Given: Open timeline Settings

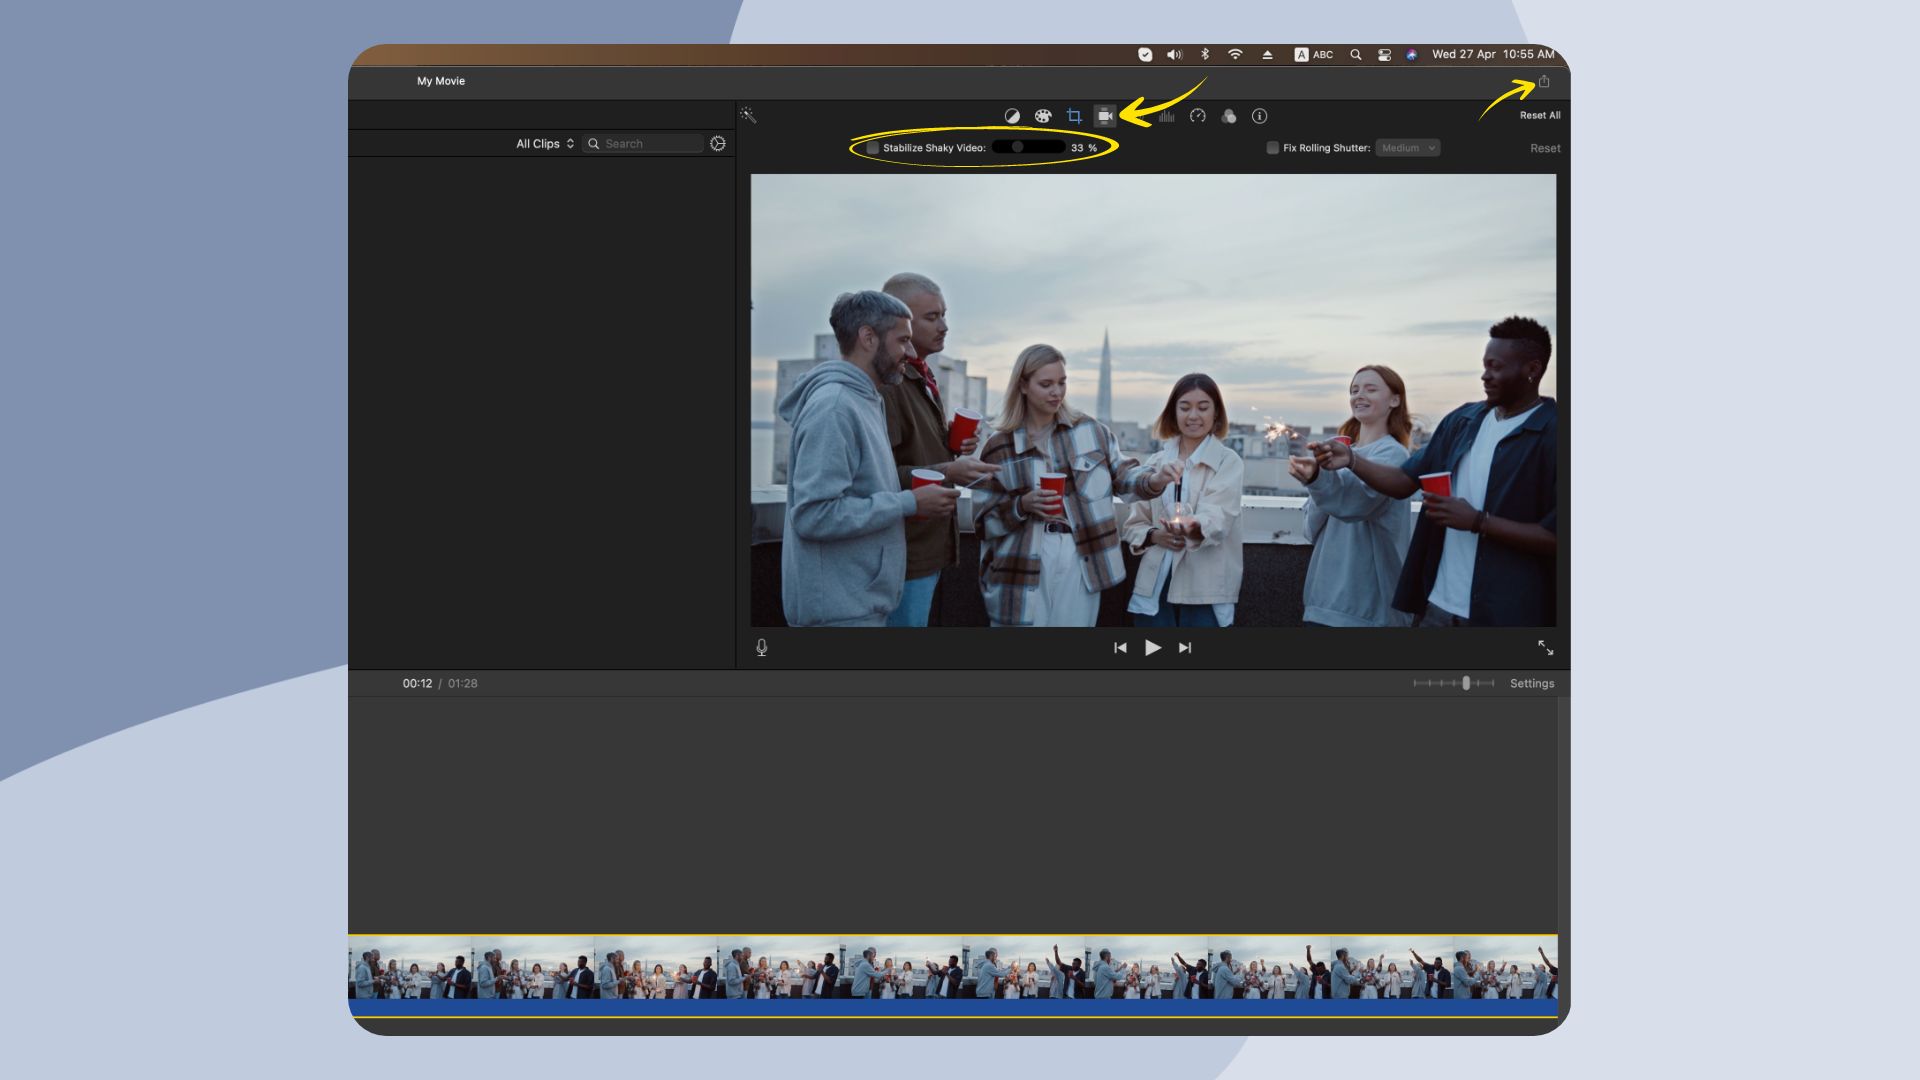Looking at the screenshot, I should 1532,684.
